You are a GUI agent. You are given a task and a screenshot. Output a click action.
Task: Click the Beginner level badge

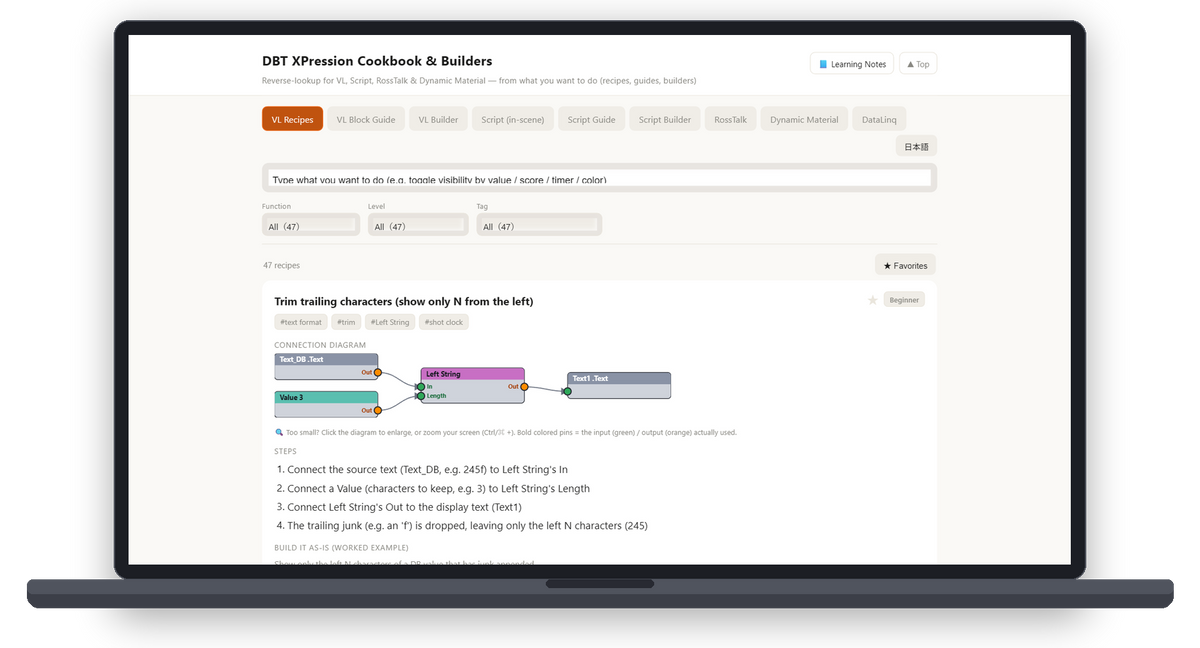click(x=904, y=300)
